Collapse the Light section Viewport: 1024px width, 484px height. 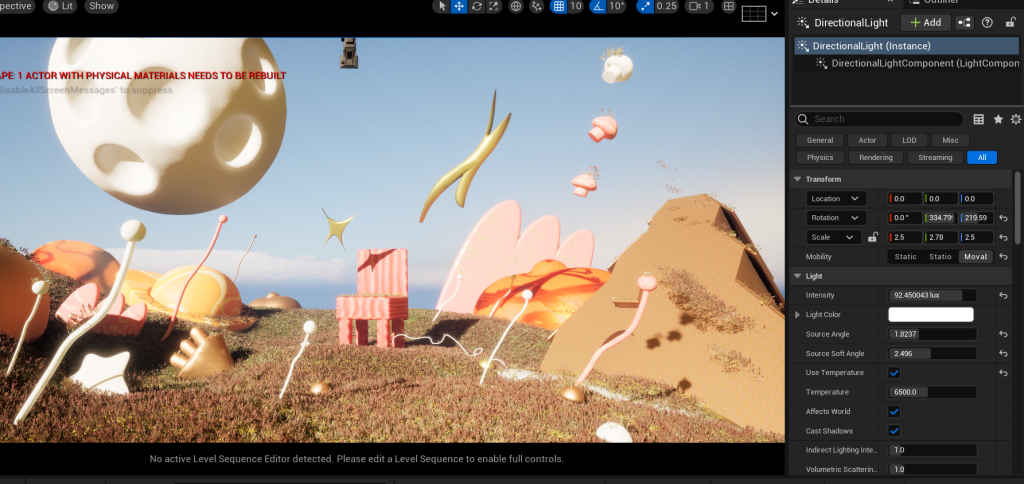pyautogui.click(x=797, y=276)
